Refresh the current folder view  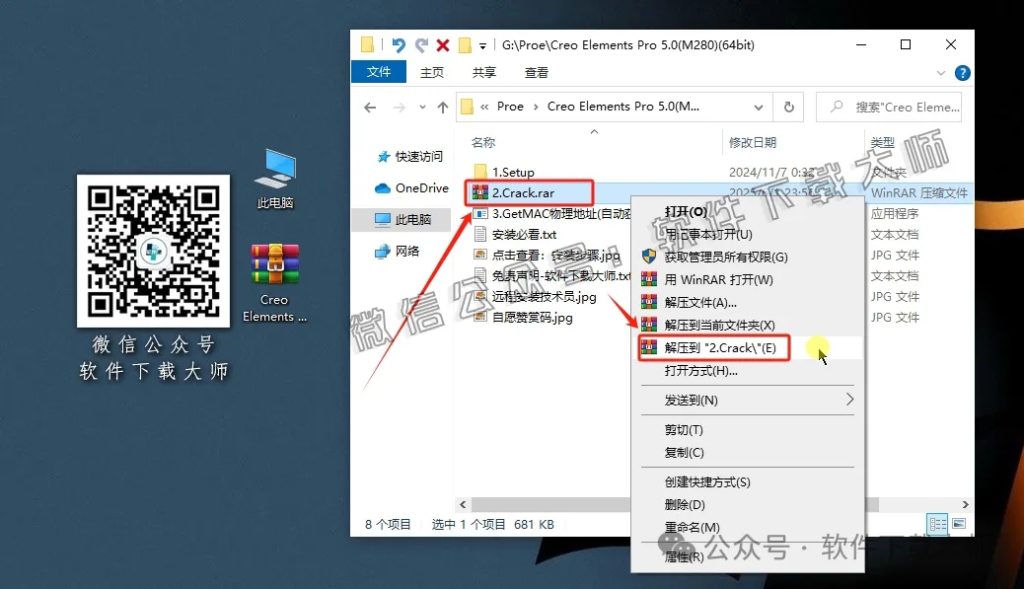(x=789, y=107)
